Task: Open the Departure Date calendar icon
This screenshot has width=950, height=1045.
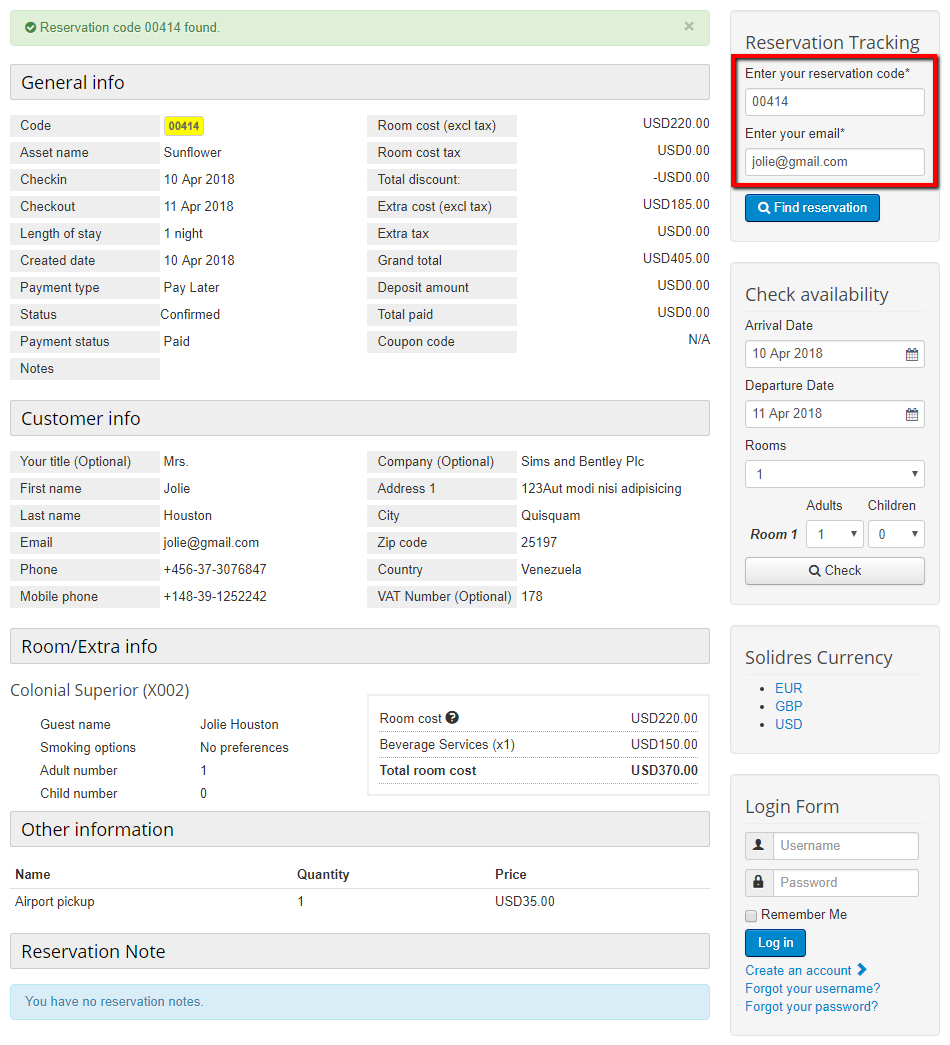Action: point(911,414)
